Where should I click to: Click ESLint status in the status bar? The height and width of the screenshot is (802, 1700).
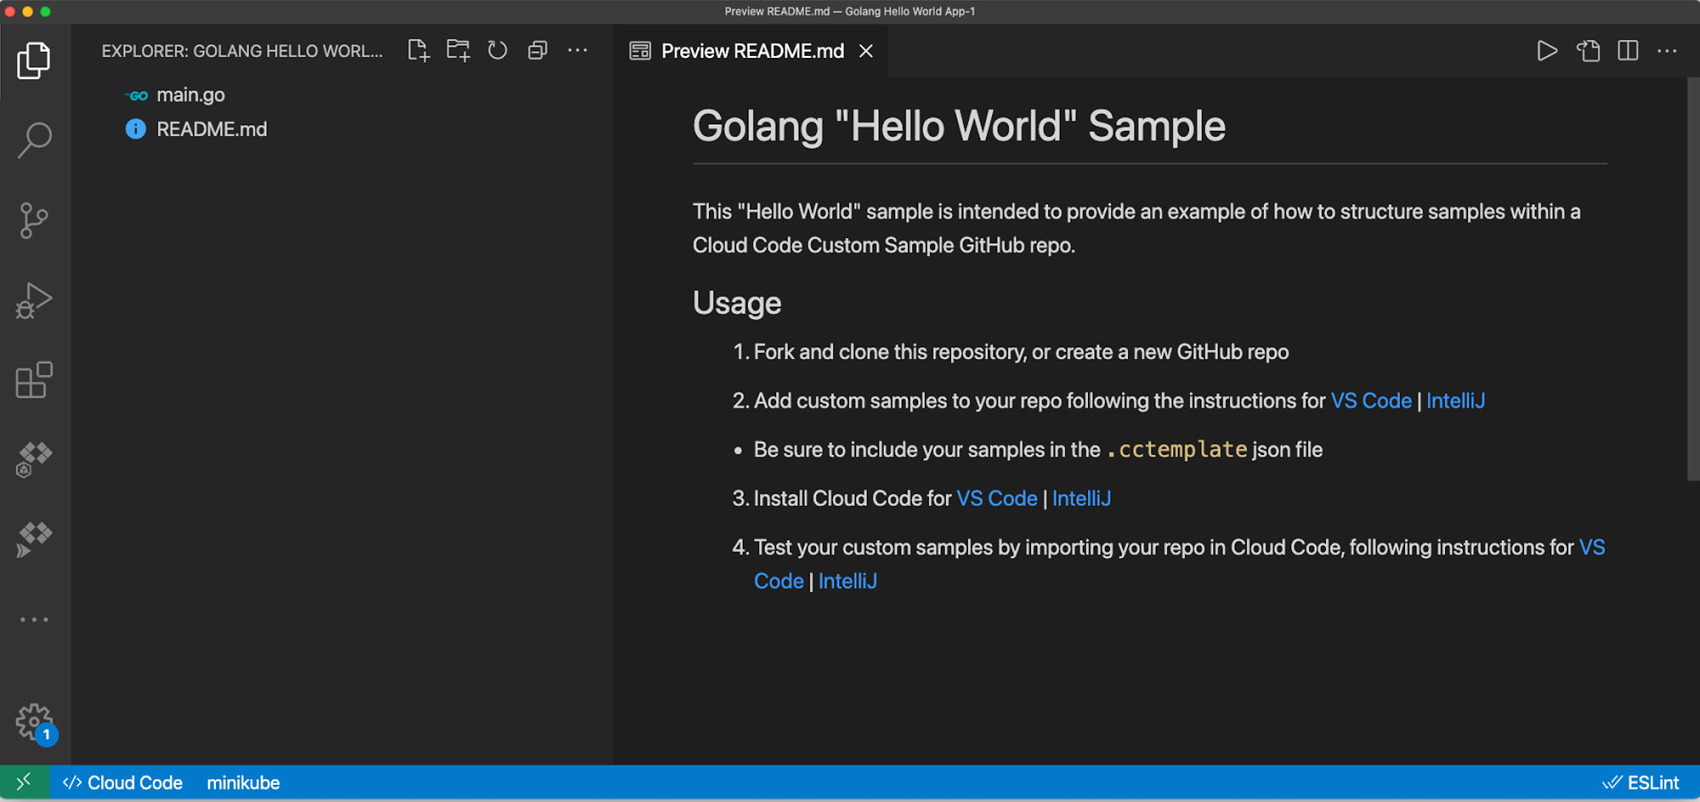coord(1641,783)
